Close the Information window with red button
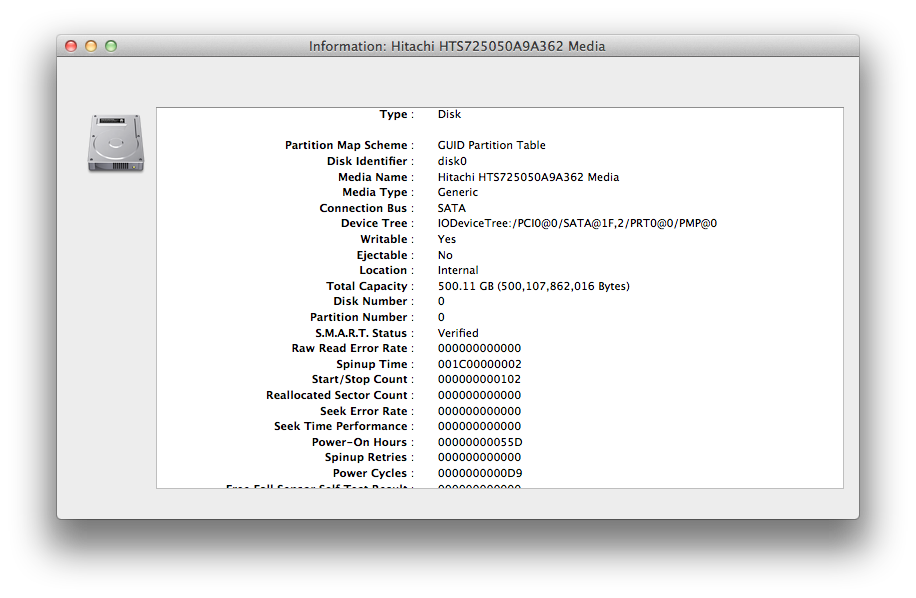The height and width of the screenshot is (598, 916). click(x=71, y=46)
